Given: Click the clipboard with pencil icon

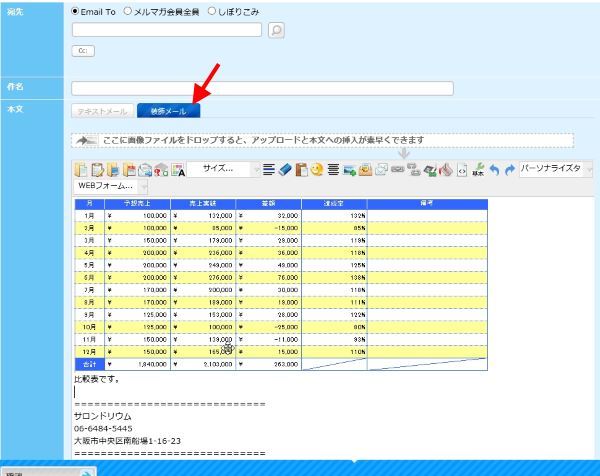Looking at the screenshot, I should click(x=97, y=170).
